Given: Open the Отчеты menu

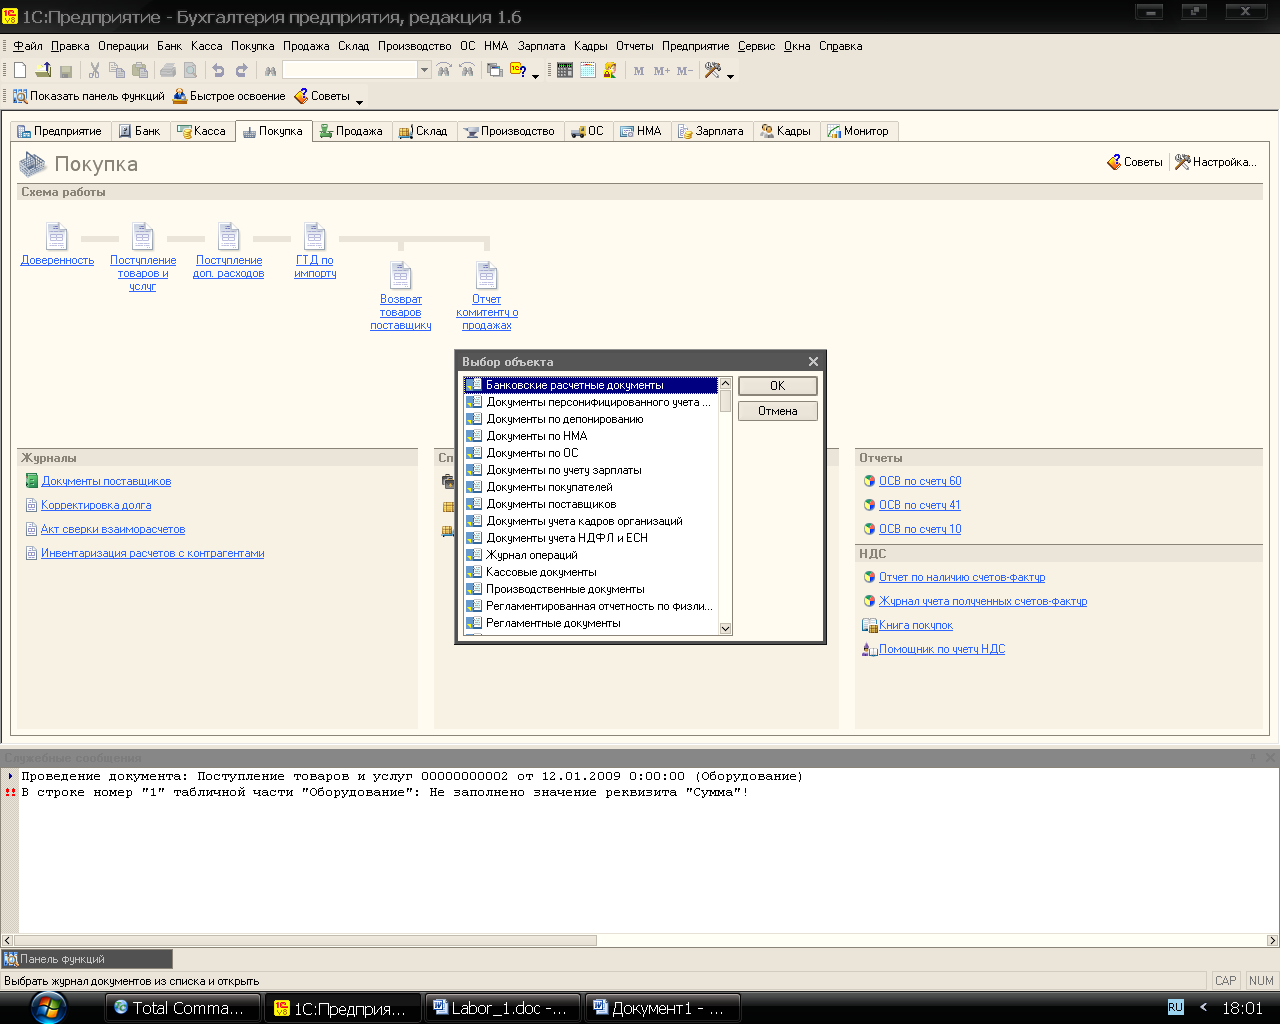Looking at the screenshot, I should point(634,46).
